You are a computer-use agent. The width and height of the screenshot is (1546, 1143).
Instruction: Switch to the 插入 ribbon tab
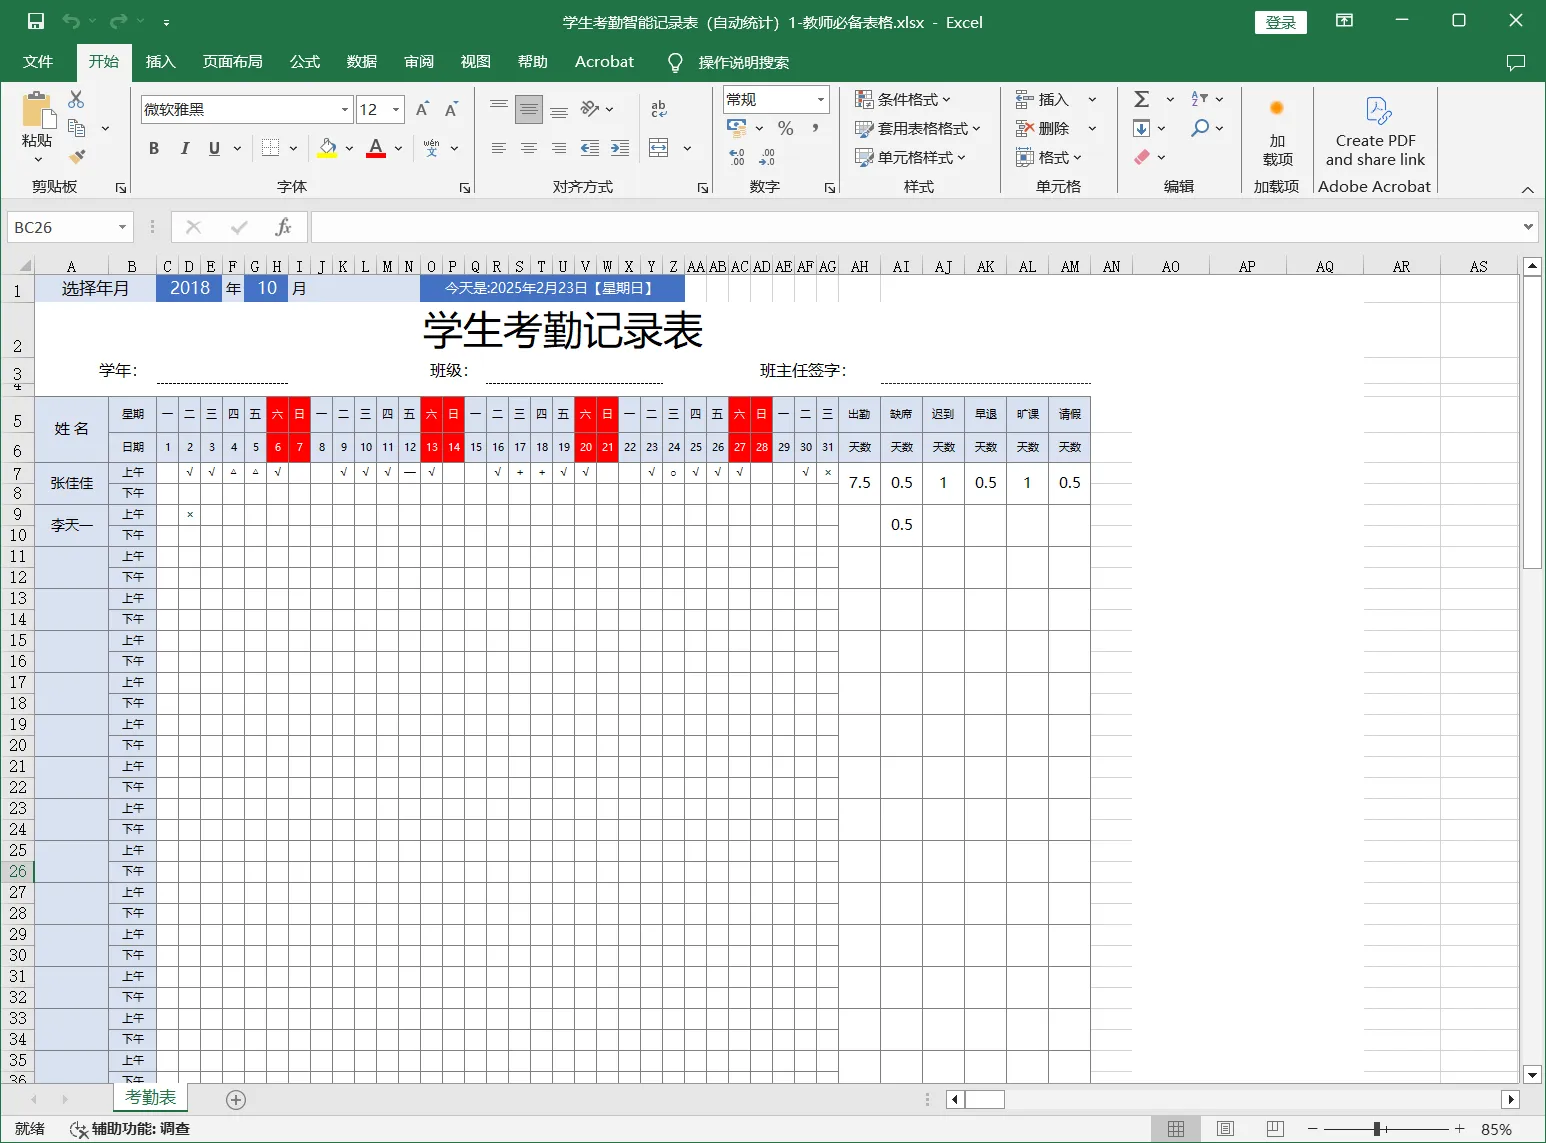pyautogui.click(x=160, y=62)
